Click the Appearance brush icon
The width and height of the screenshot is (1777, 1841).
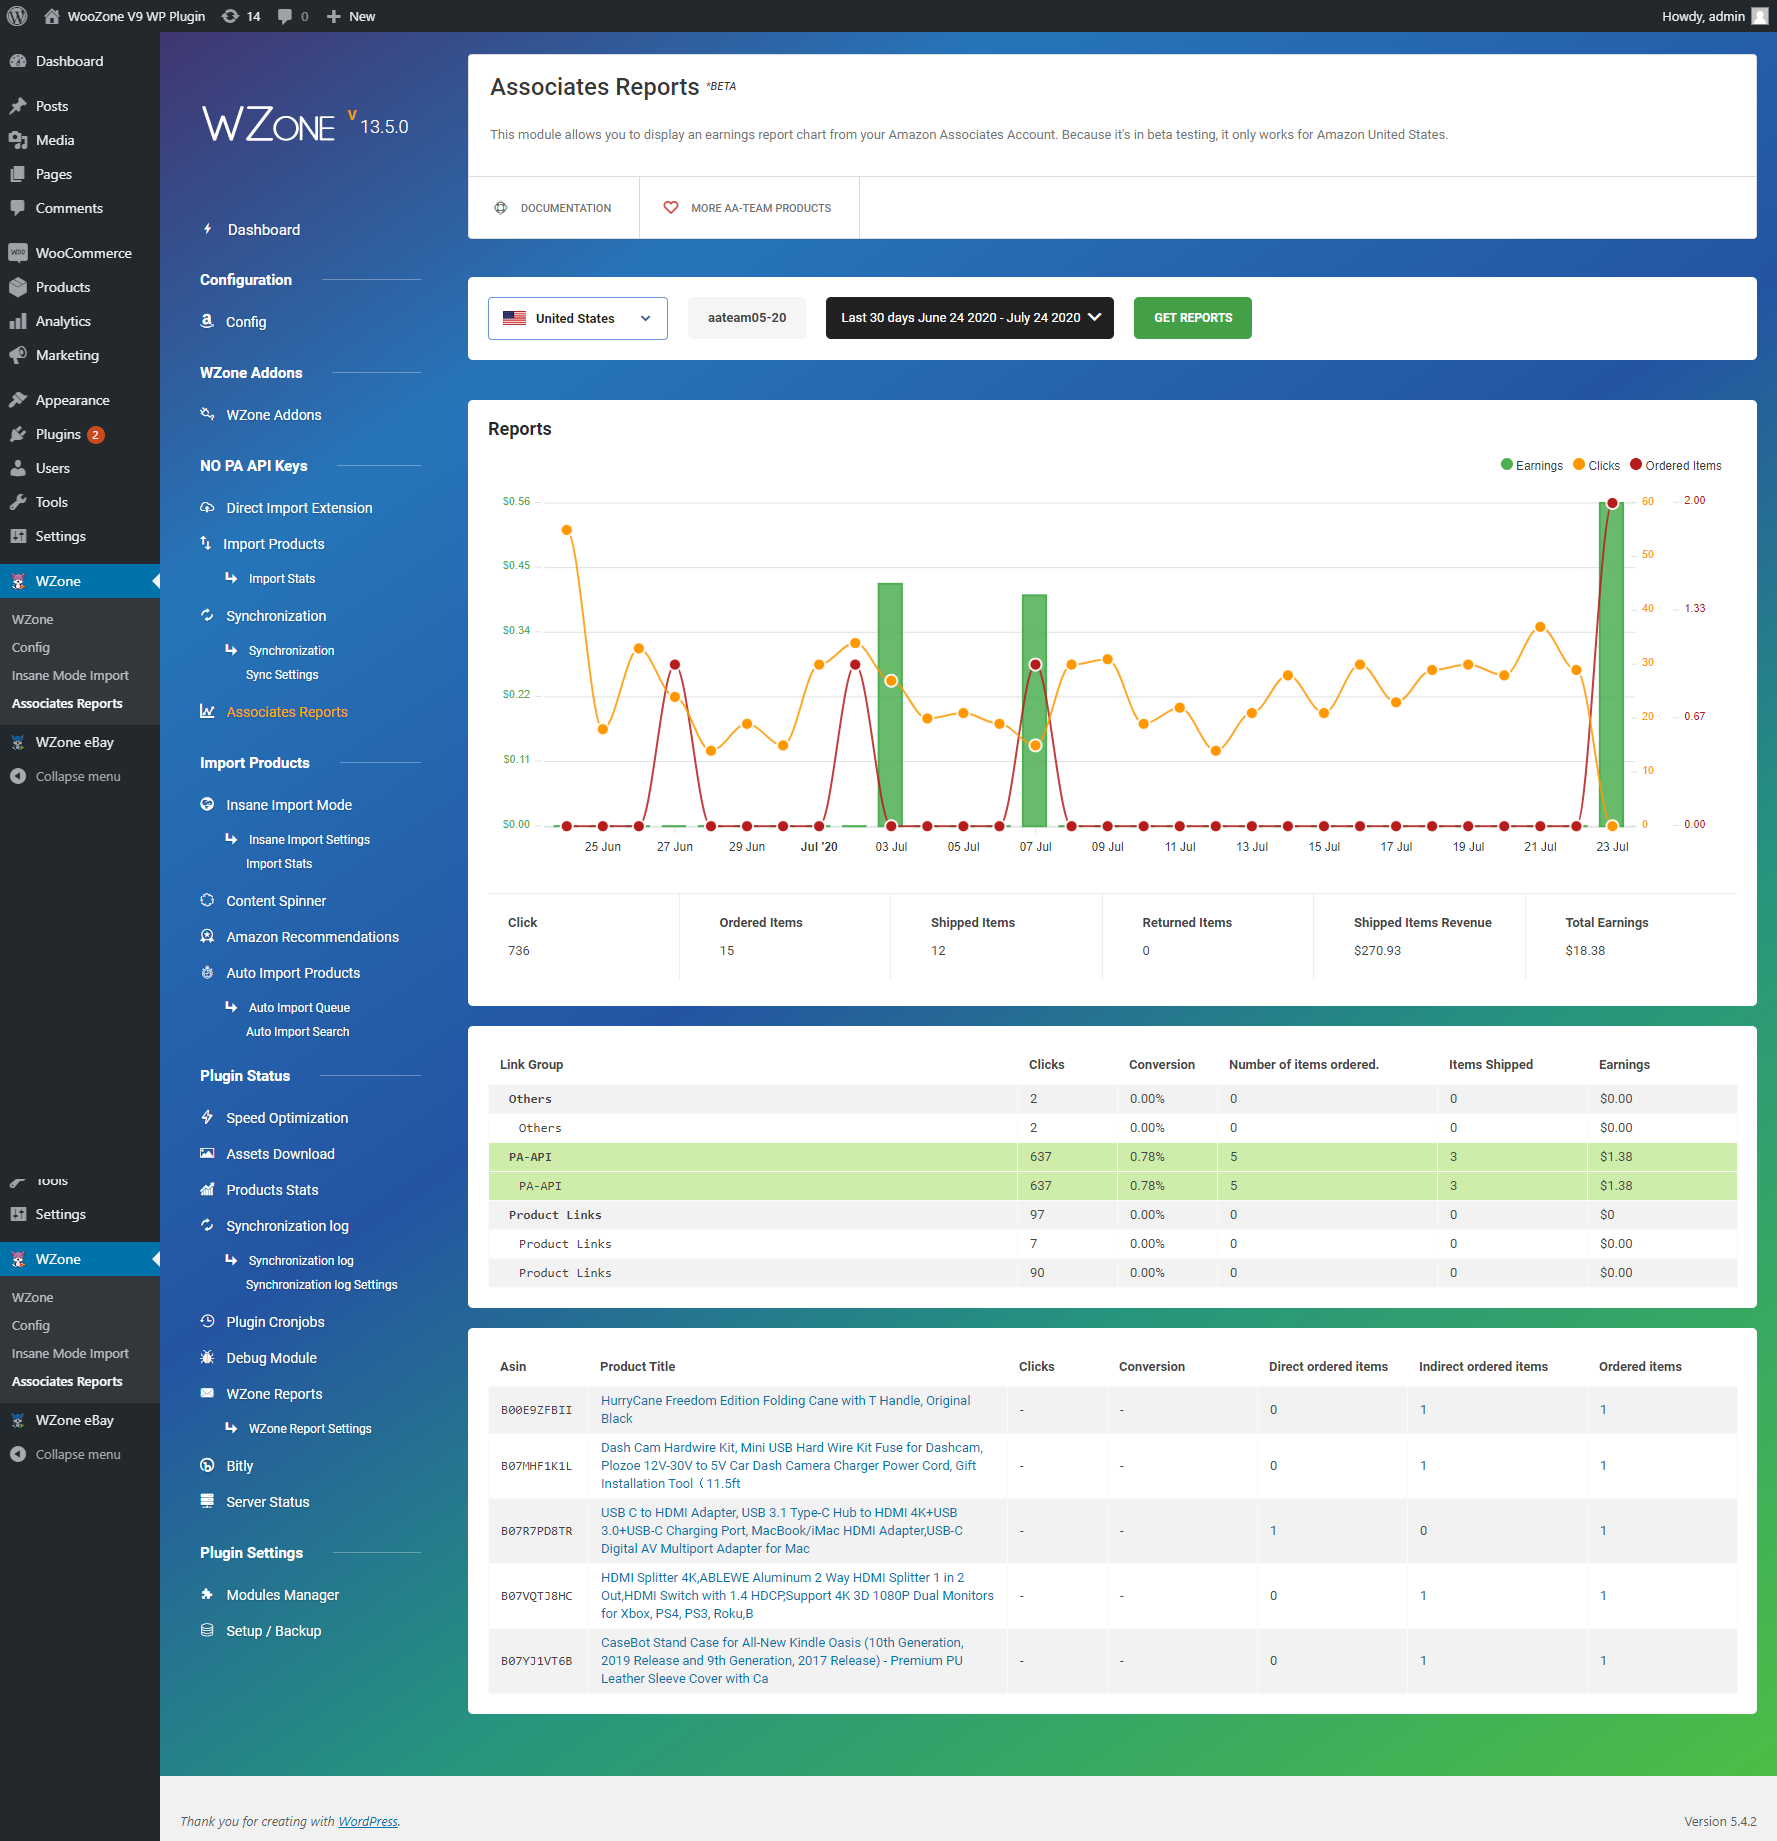coord(18,400)
